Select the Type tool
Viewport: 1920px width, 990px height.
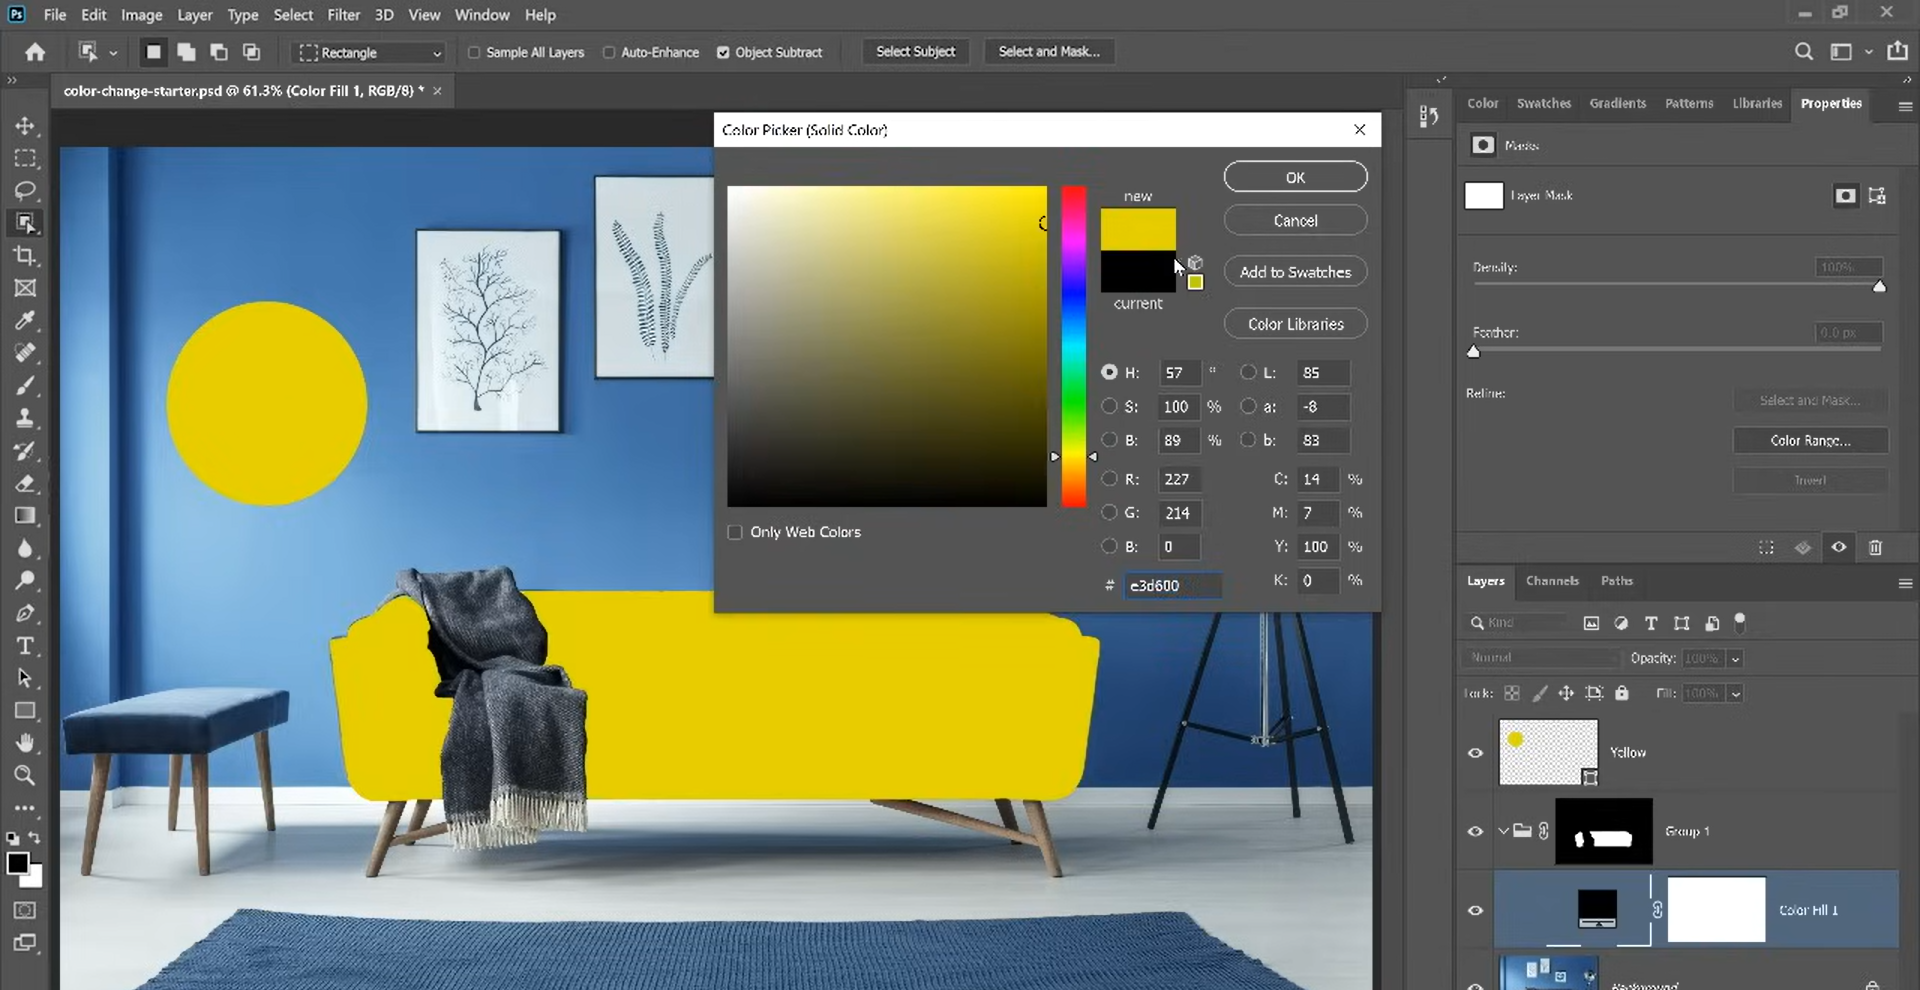click(25, 646)
